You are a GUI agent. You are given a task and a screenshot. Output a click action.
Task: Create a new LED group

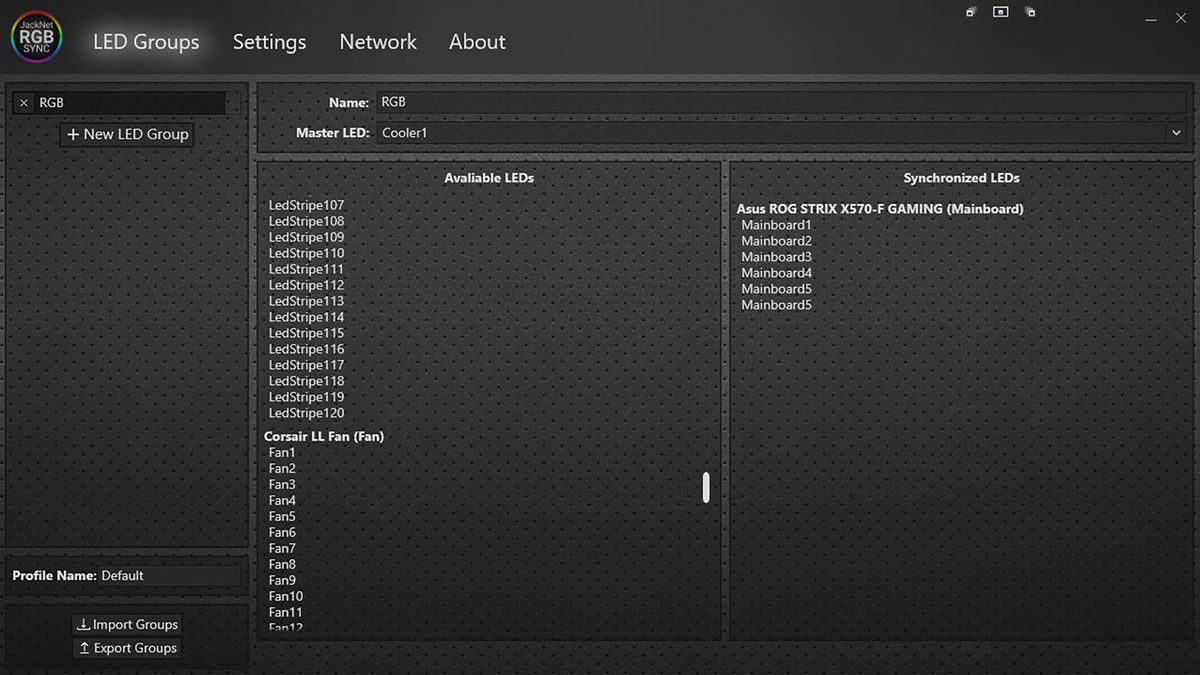pyautogui.click(x=126, y=133)
